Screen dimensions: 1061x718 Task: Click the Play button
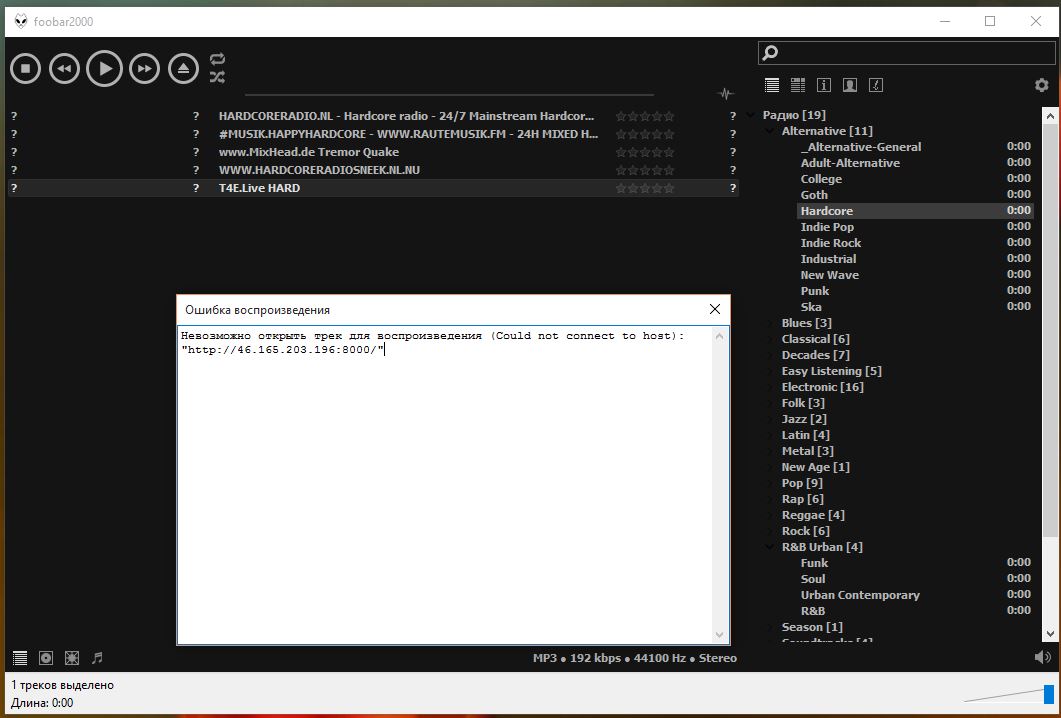click(x=104, y=68)
